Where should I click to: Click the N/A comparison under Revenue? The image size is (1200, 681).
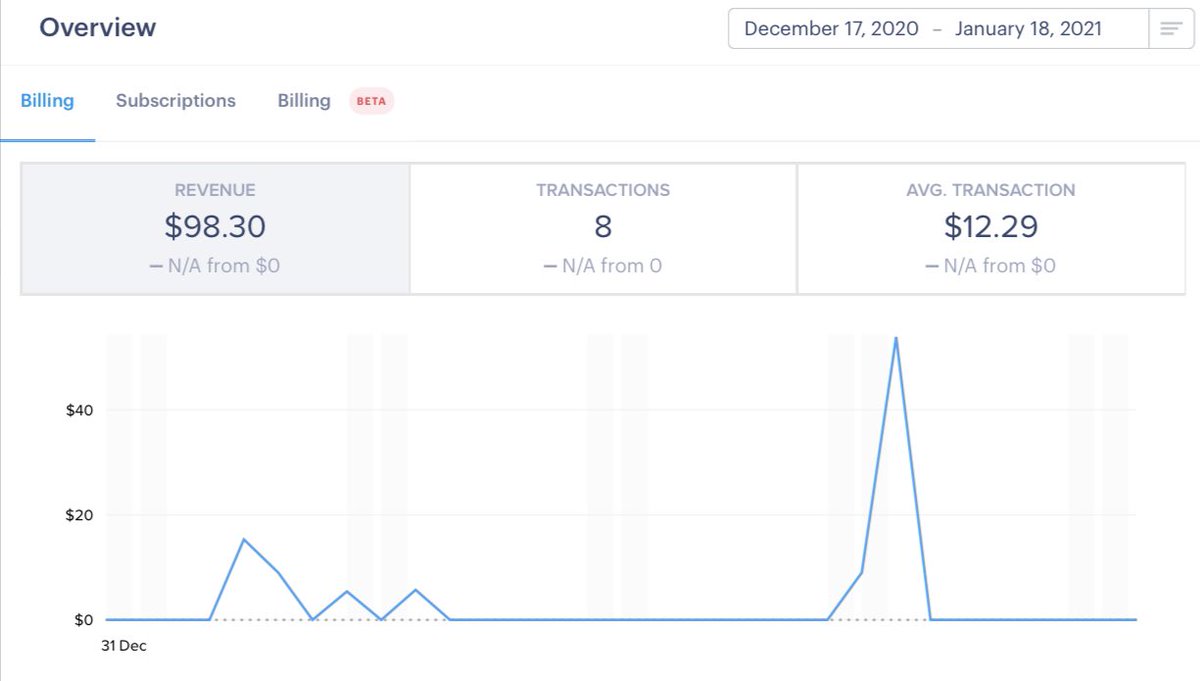tap(215, 266)
